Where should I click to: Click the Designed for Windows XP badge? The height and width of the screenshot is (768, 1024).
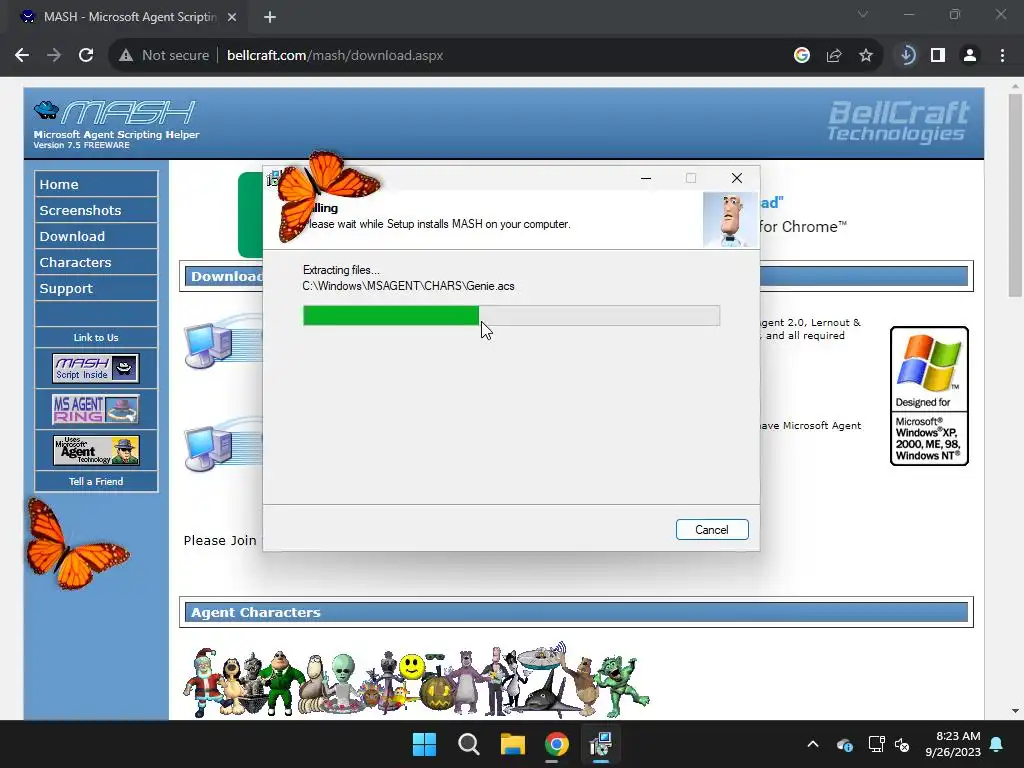coord(929,396)
